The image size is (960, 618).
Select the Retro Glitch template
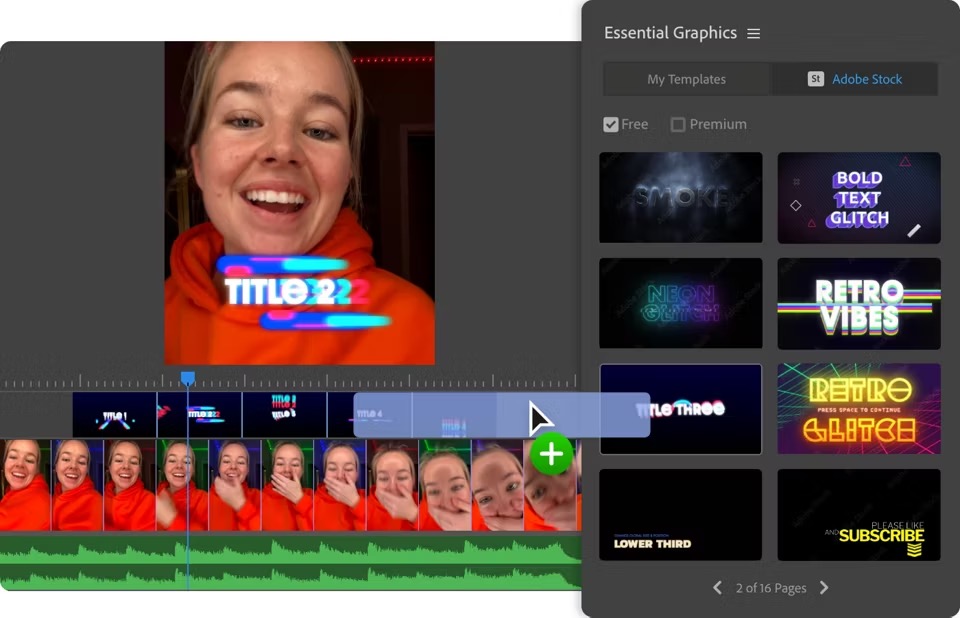point(859,409)
